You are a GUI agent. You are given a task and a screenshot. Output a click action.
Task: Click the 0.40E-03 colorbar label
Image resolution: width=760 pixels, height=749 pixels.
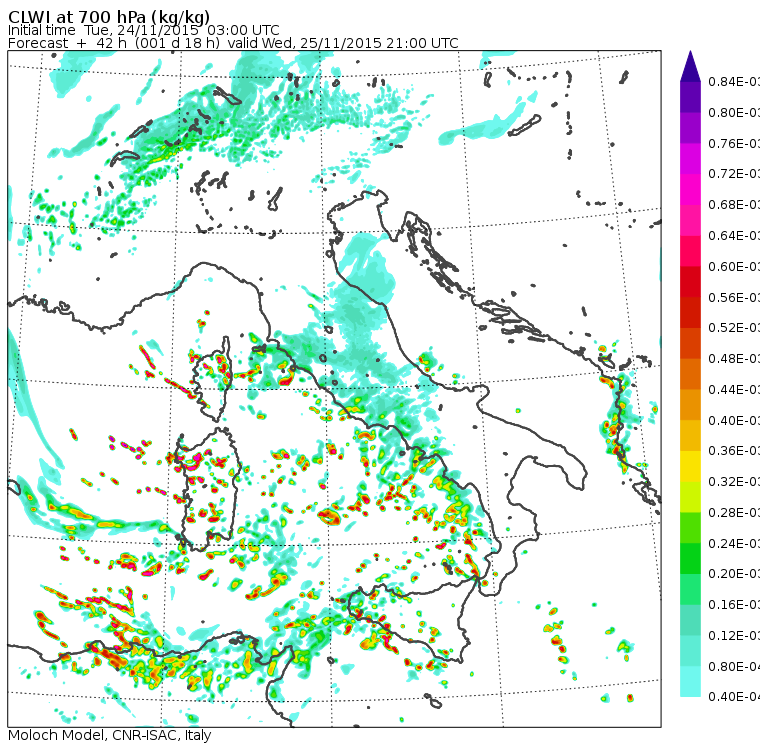click(x=733, y=420)
